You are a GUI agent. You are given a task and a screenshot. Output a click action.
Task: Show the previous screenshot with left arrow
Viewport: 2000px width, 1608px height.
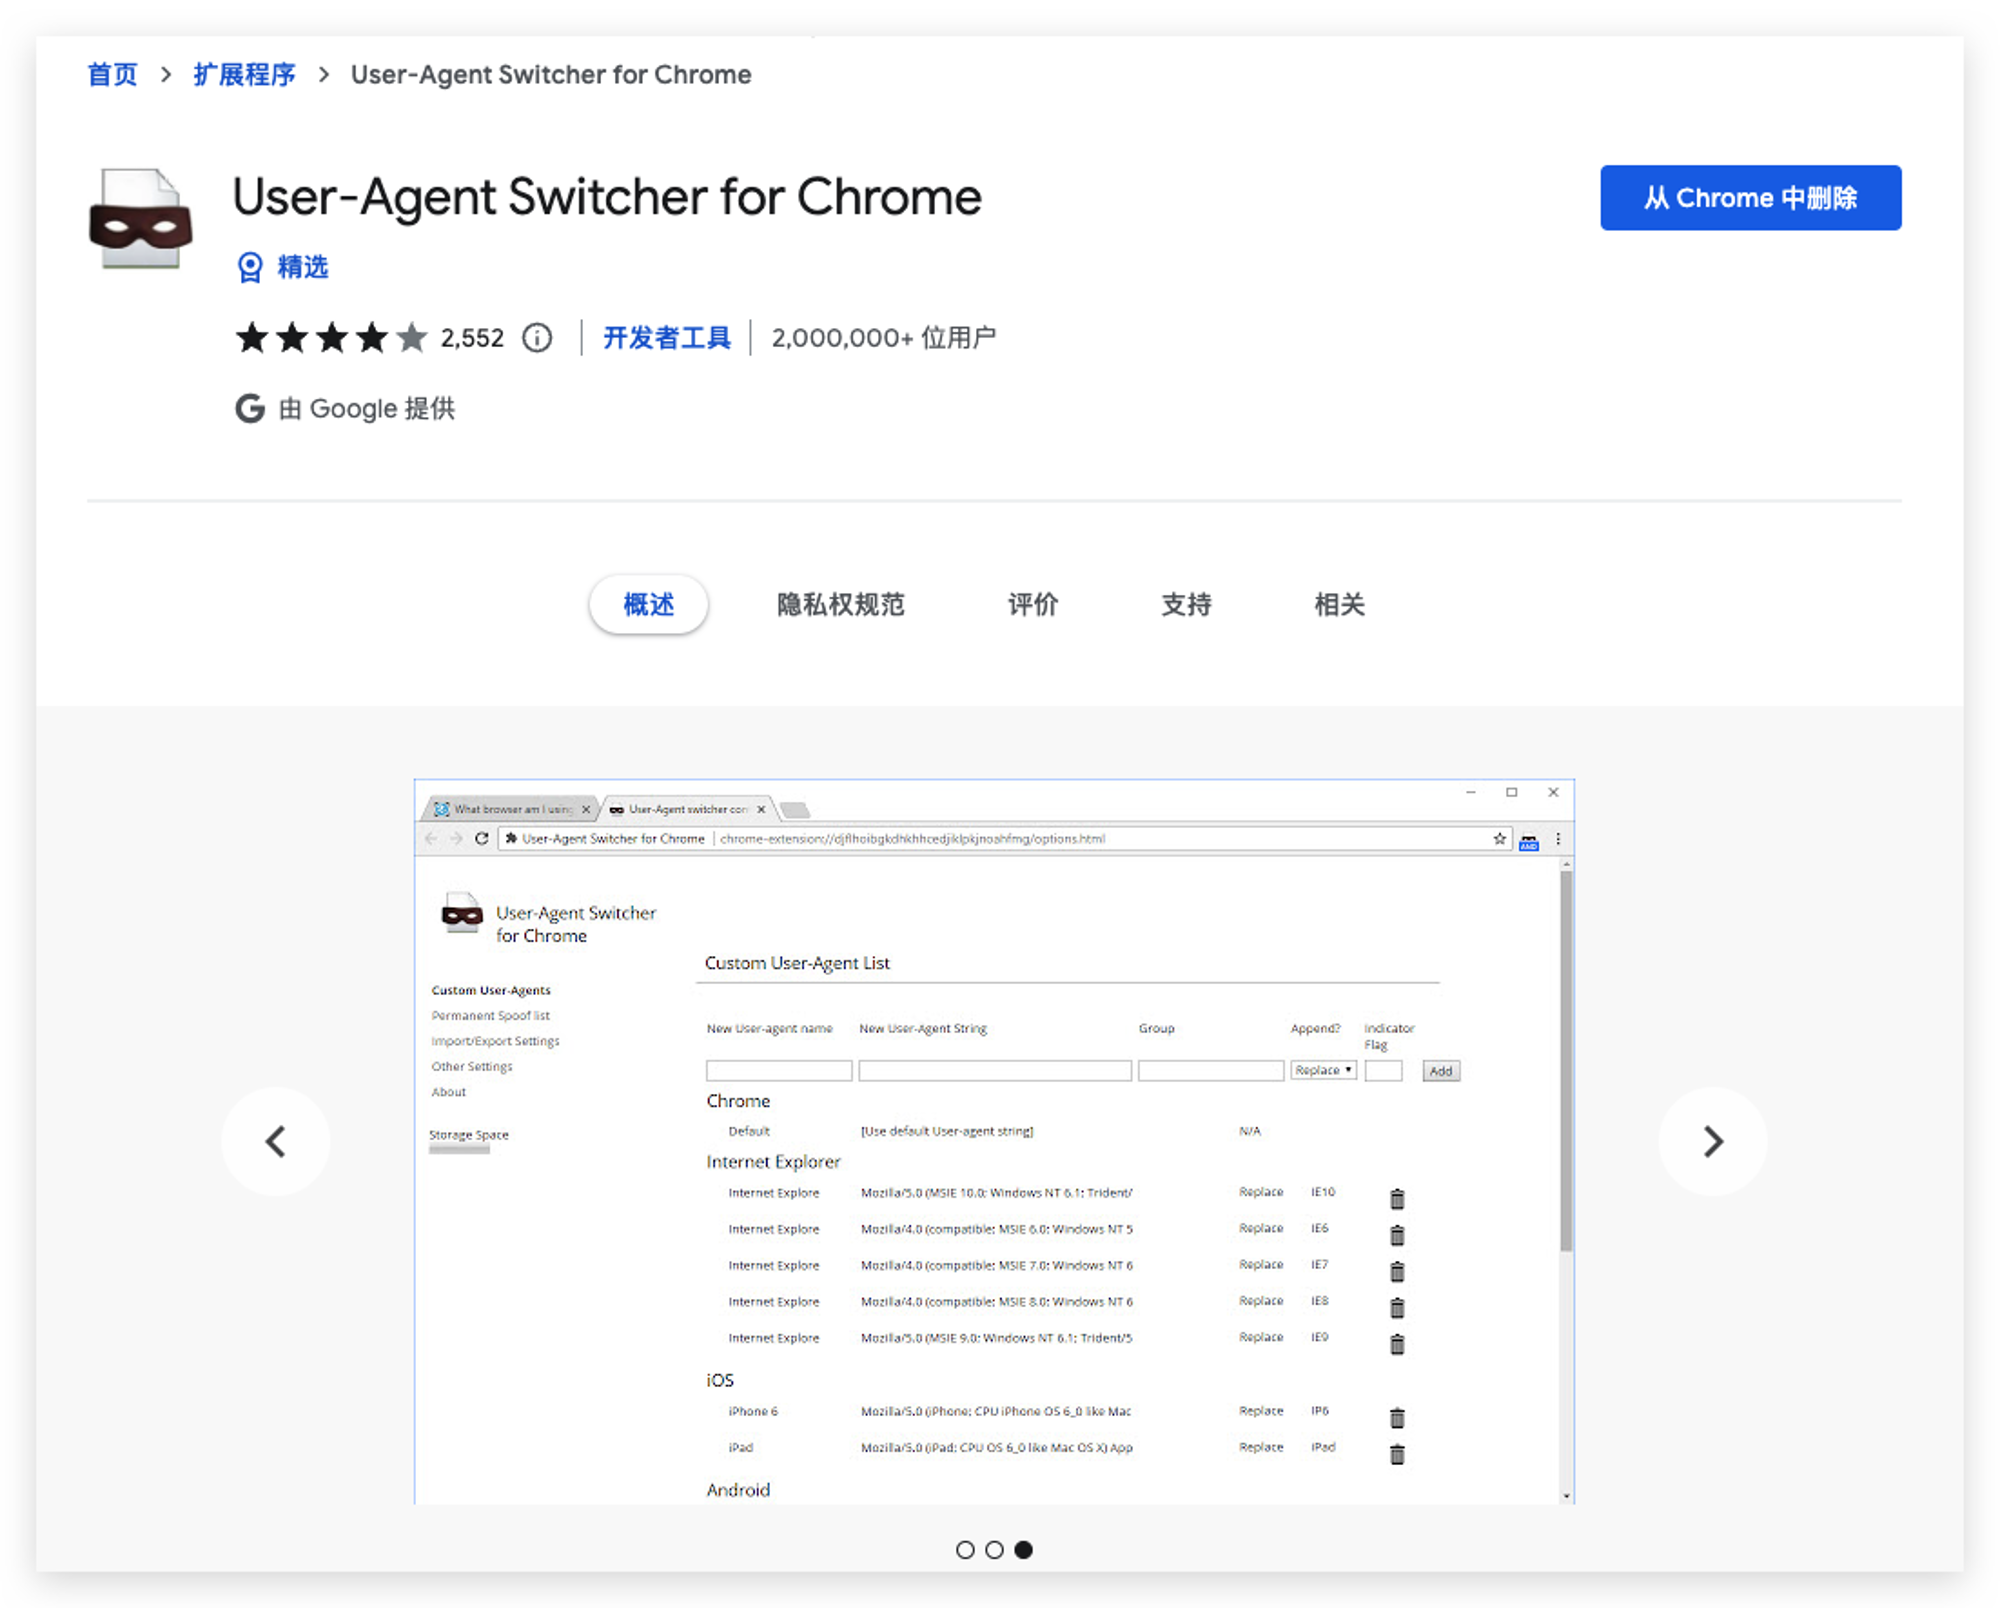(x=276, y=1141)
